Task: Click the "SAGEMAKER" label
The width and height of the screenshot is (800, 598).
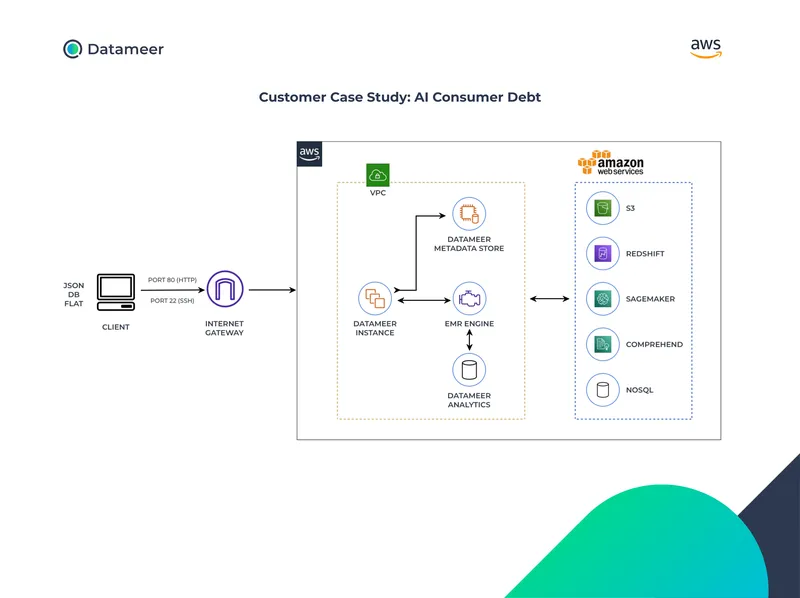Action: tap(650, 299)
